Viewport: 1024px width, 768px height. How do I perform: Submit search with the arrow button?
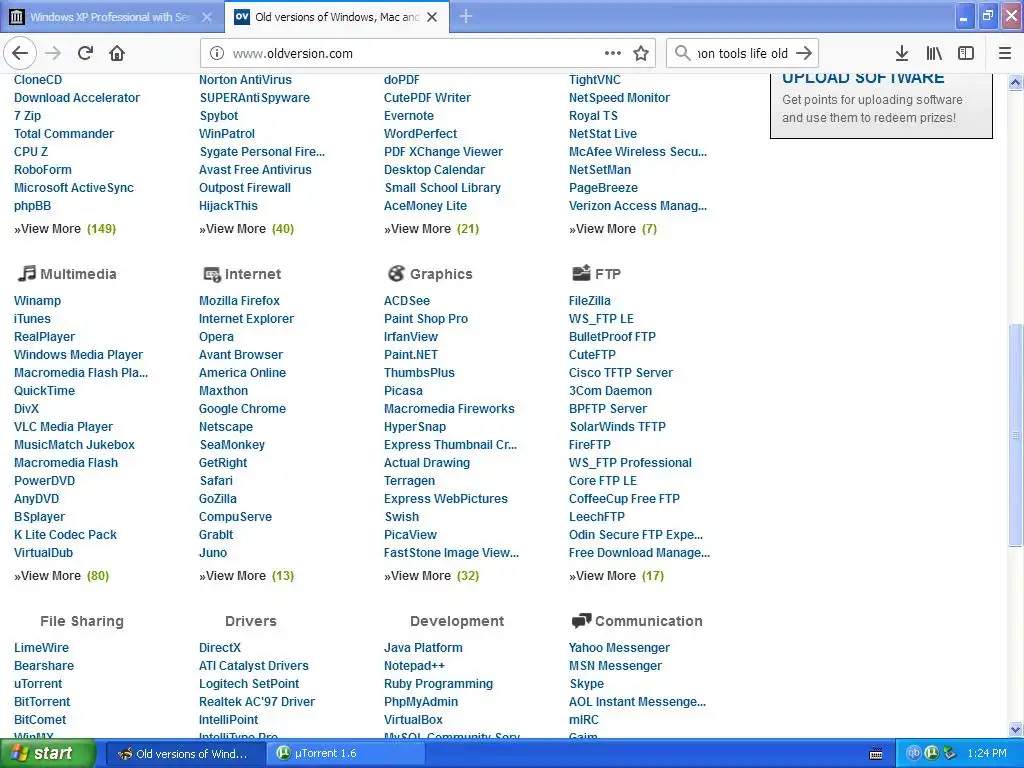804,53
